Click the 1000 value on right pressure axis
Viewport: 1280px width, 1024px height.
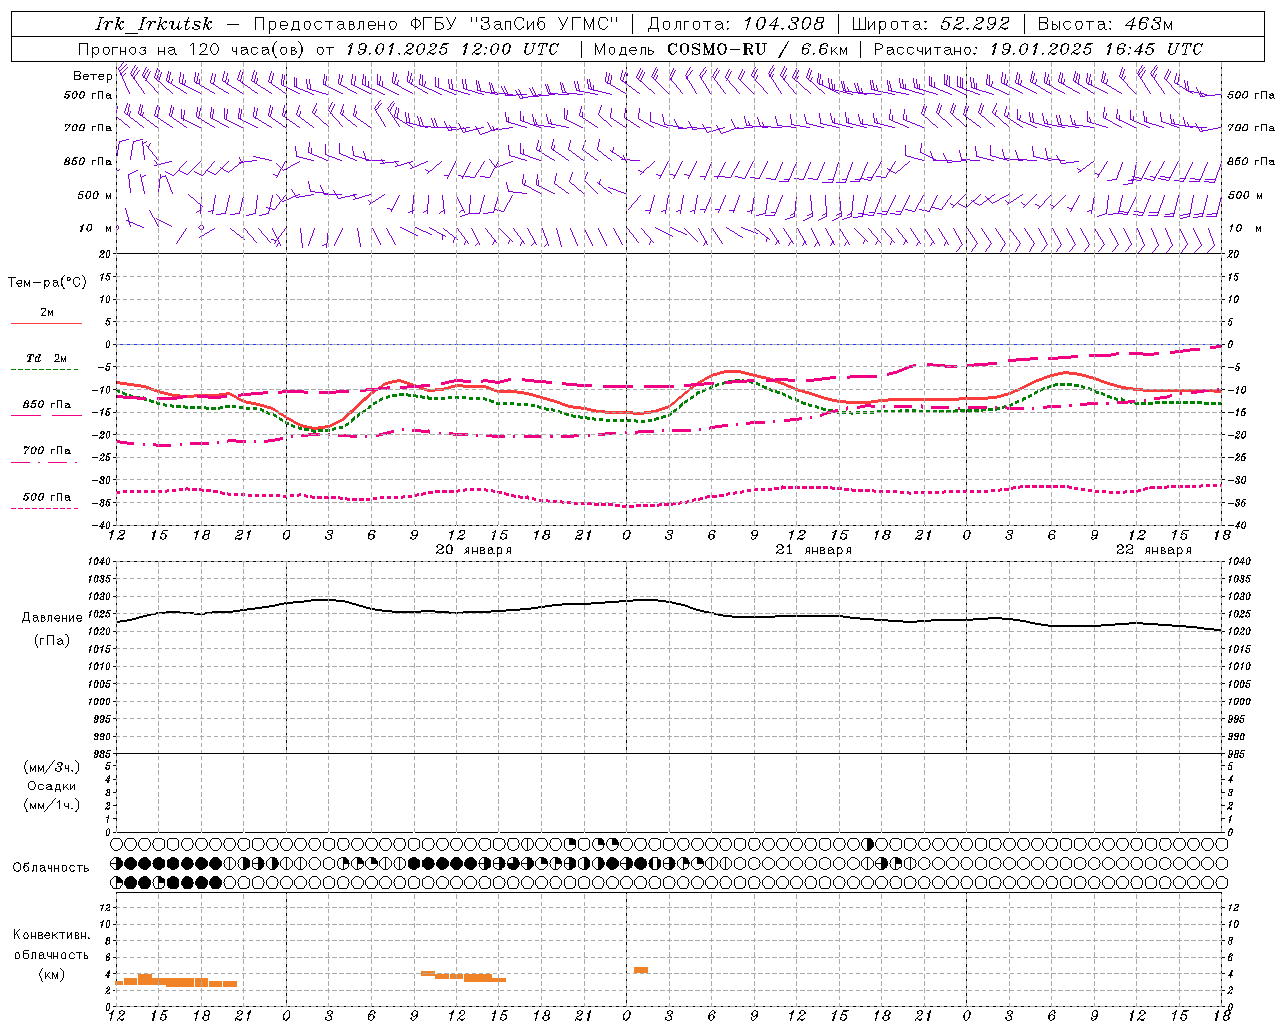[1239, 702]
